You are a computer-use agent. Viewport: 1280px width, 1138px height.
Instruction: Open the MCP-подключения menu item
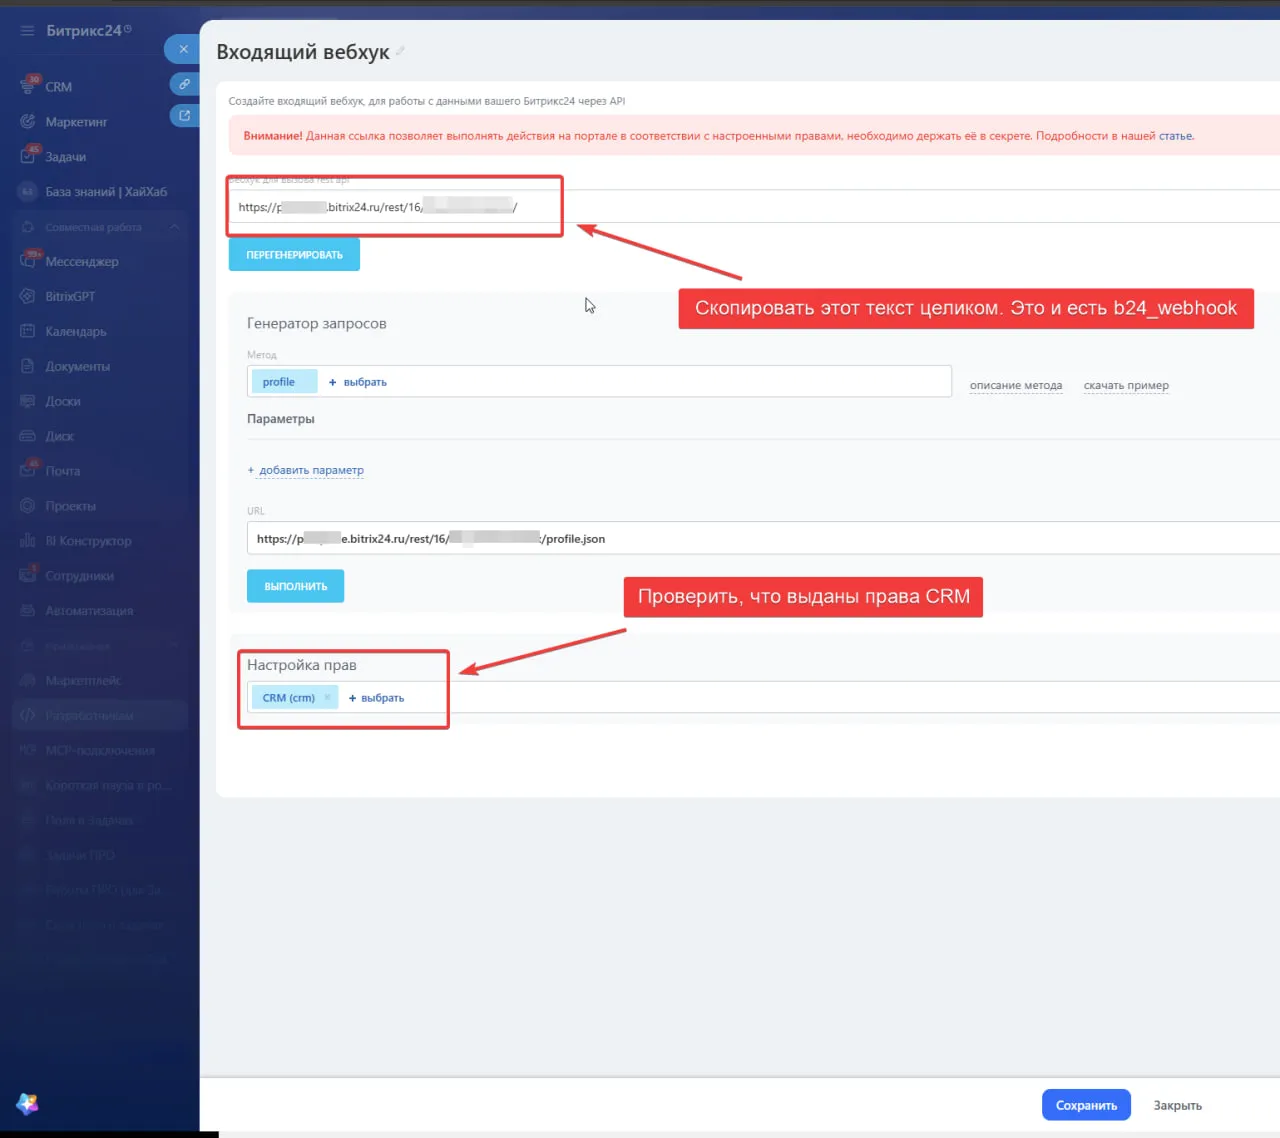100,751
